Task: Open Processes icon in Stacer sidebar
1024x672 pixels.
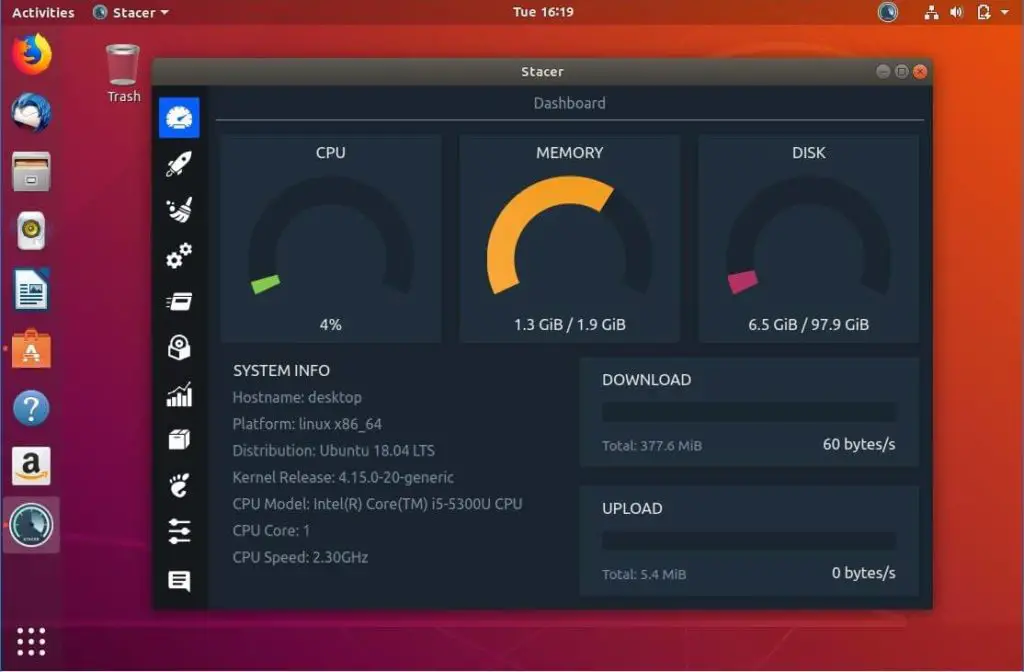Action: click(x=179, y=302)
